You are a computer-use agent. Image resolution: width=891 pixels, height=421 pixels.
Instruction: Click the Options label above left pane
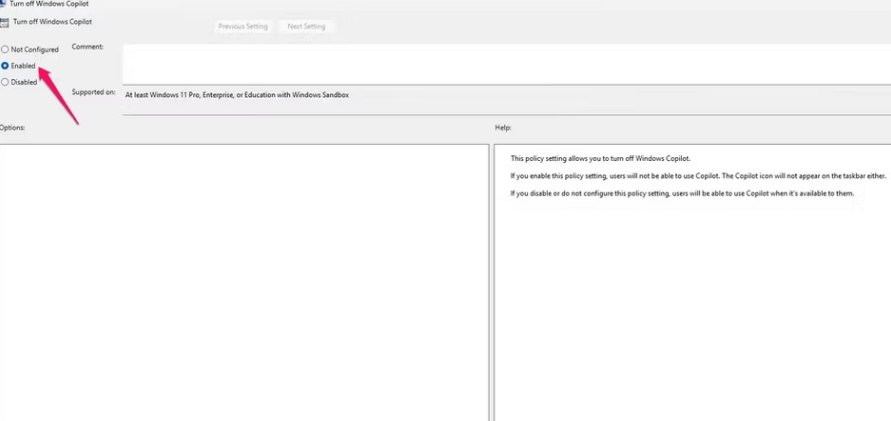(x=12, y=128)
